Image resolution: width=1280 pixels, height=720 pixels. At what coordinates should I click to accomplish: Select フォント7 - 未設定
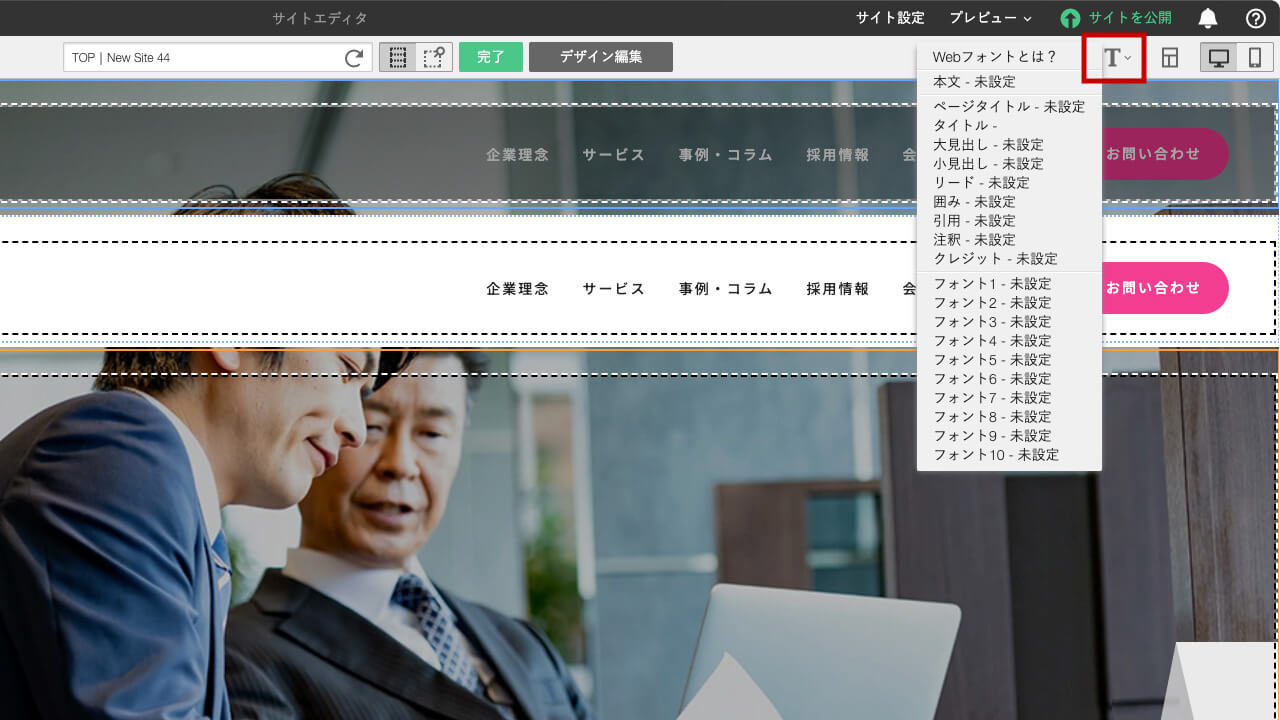(992, 397)
